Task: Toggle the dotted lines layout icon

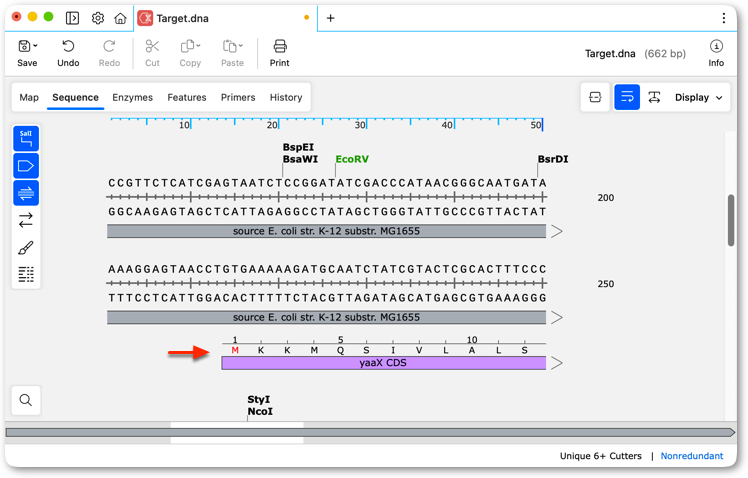Action: pyautogui.click(x=26, y=274)
